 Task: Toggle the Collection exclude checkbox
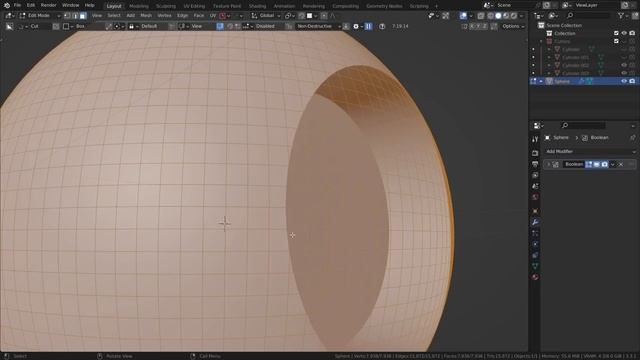pyautogui.click(x=616, y=33)
